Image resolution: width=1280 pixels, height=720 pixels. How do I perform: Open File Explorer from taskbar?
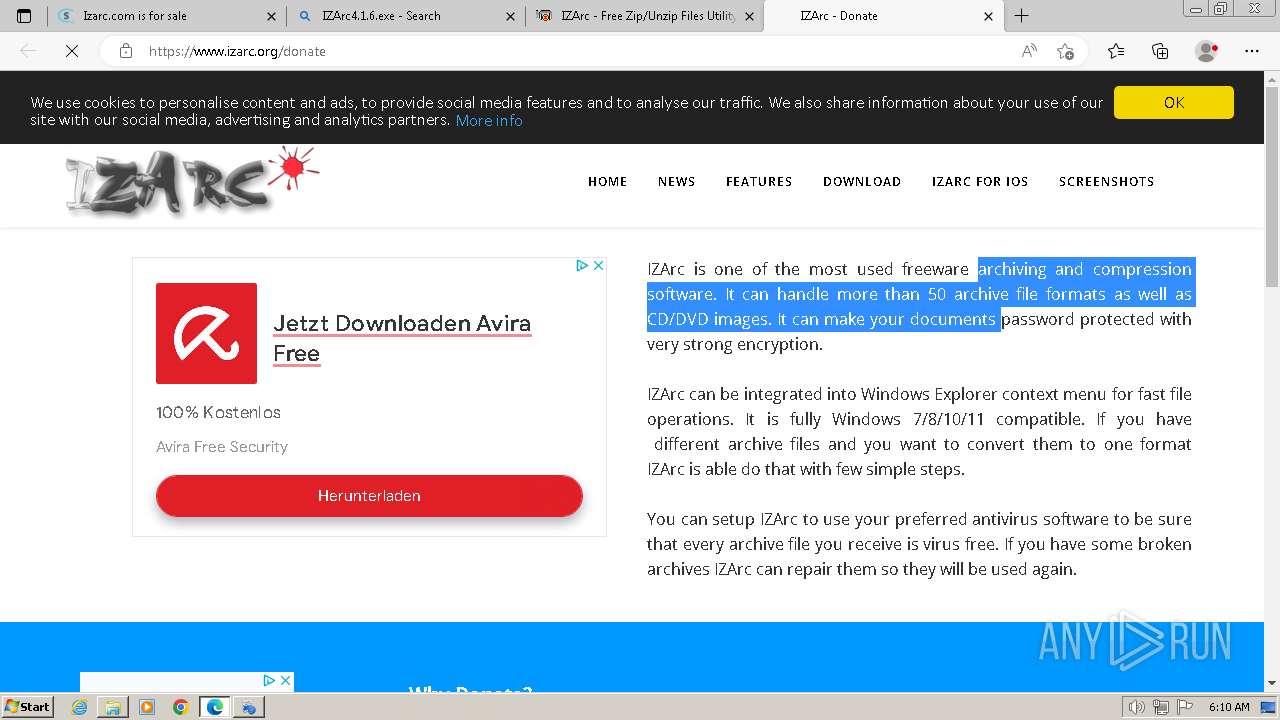pos(113,707)
